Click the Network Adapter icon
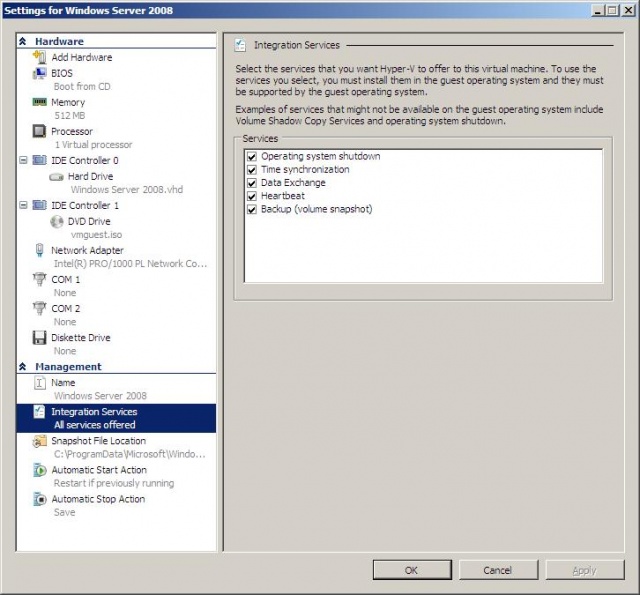 click(39, 250)
